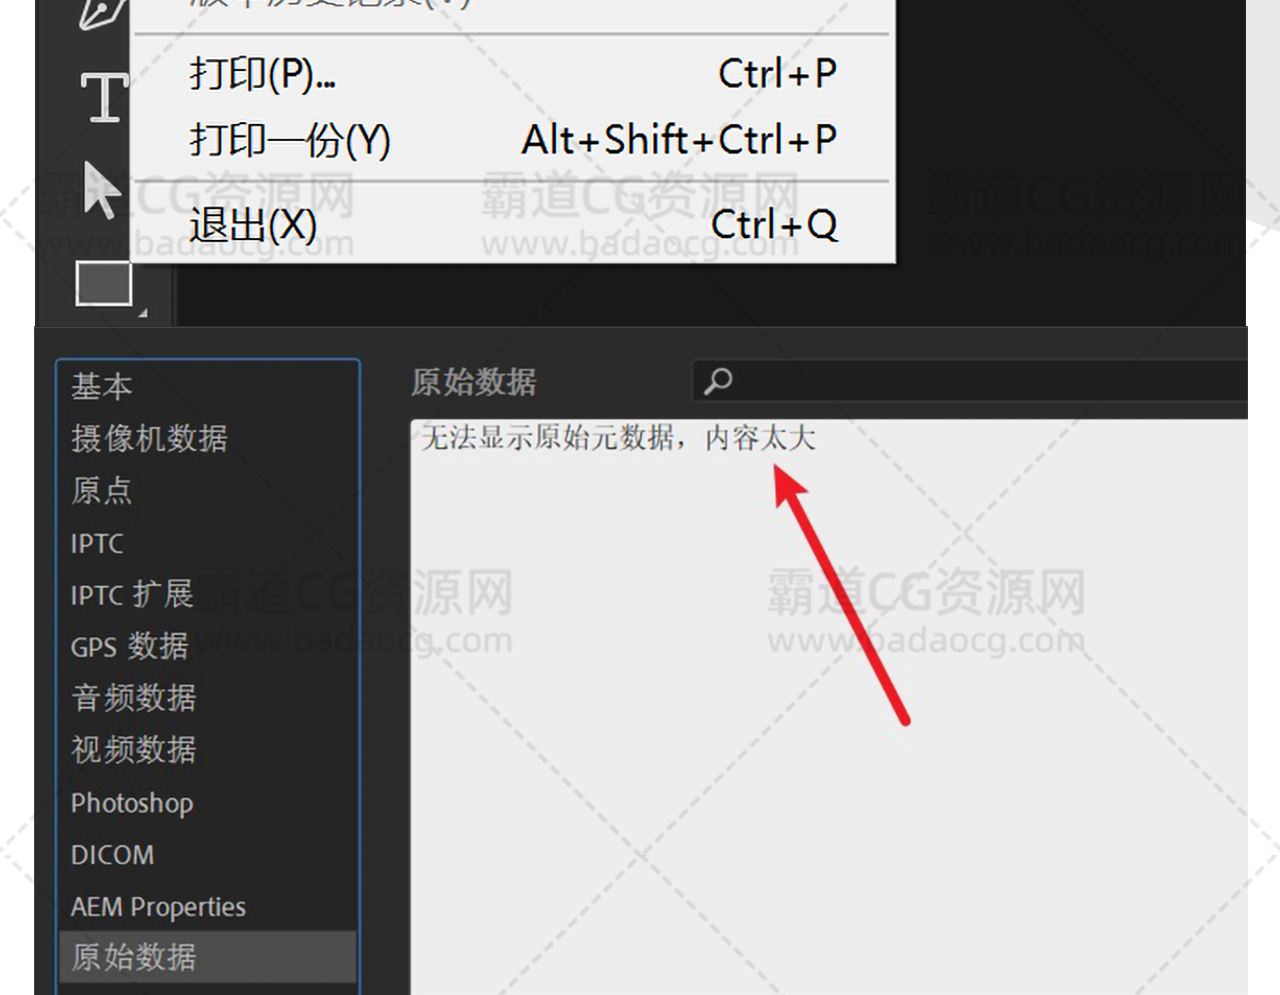Select the Rectangle shape tool
Image resolution: width=1280 pixels, height=995 pixels.
tap(104, 283)
